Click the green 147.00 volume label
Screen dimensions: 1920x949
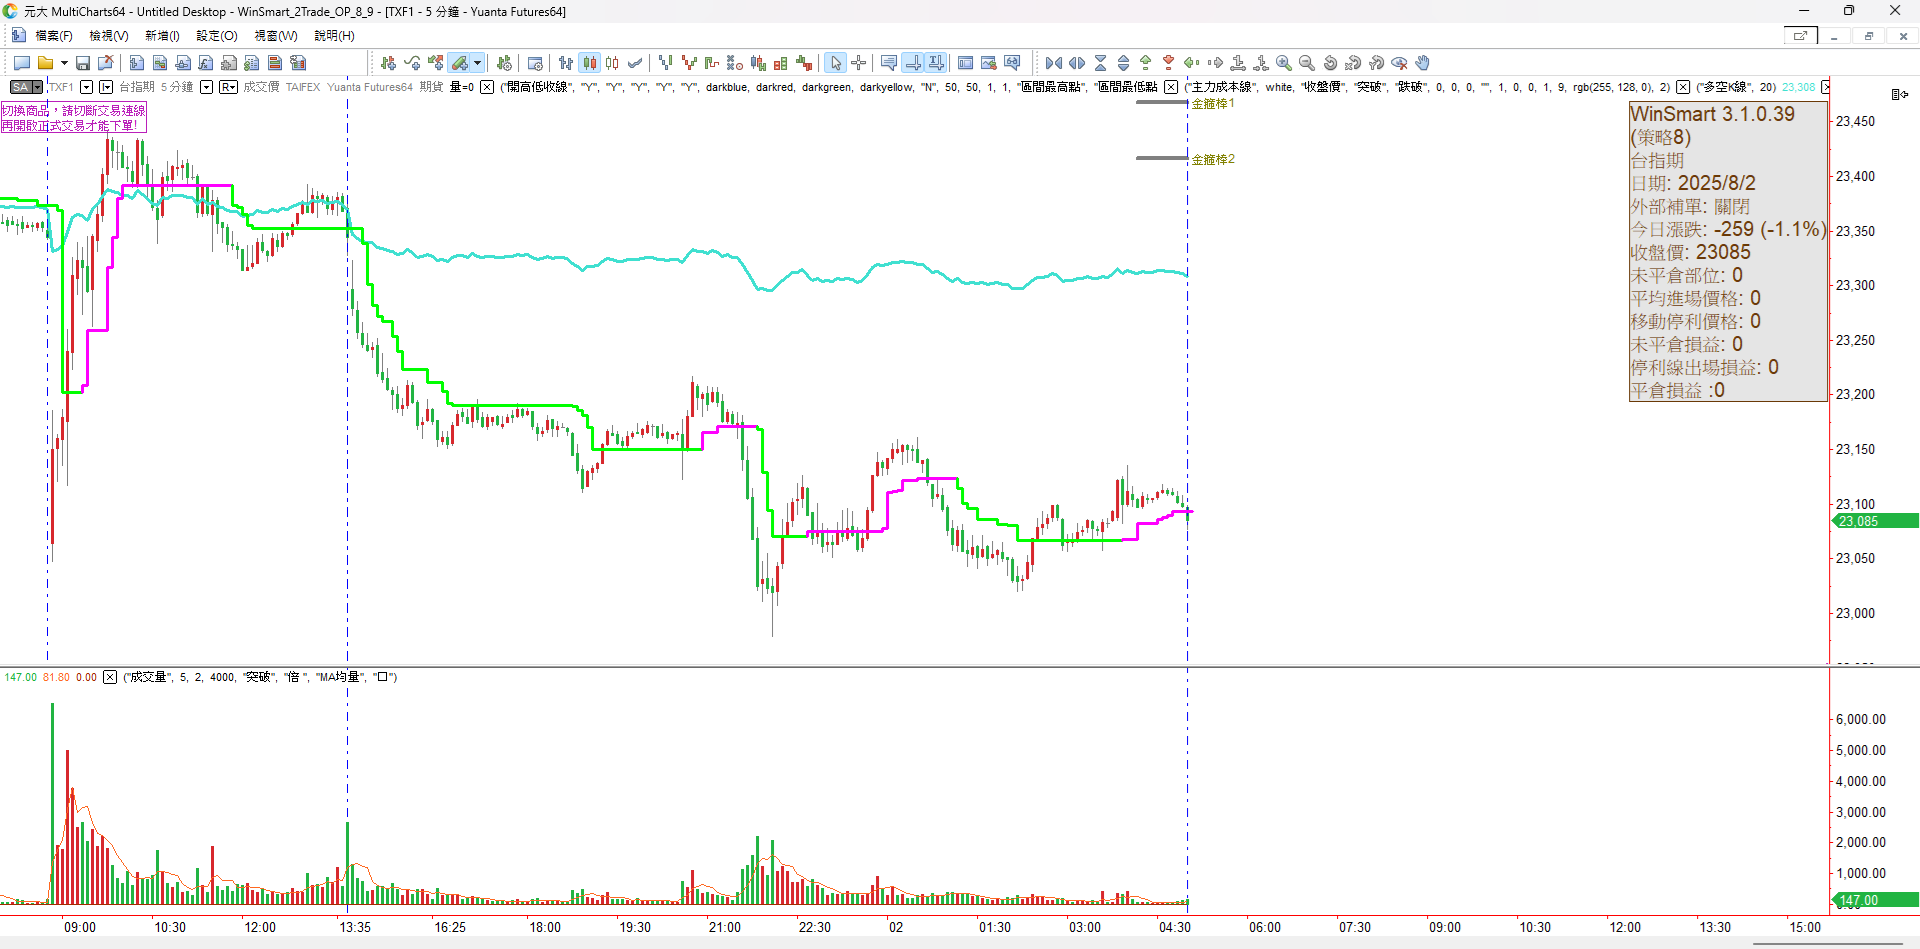(x=1874, y=900)
